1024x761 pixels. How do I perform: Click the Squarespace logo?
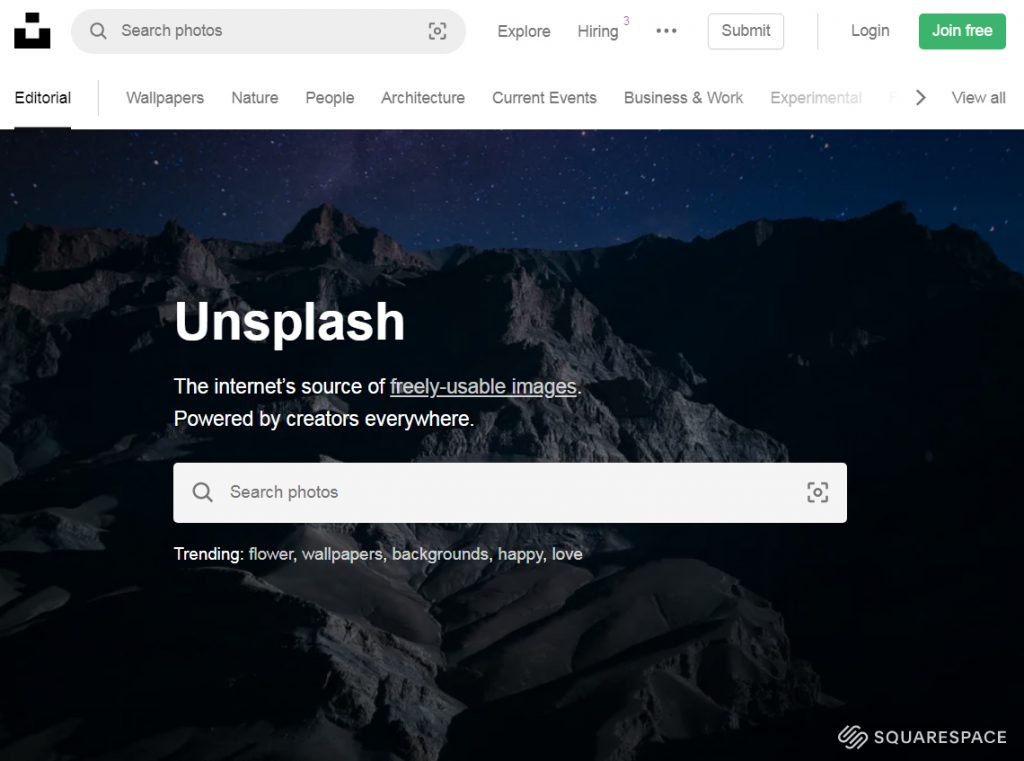click(x=922, y=737)
